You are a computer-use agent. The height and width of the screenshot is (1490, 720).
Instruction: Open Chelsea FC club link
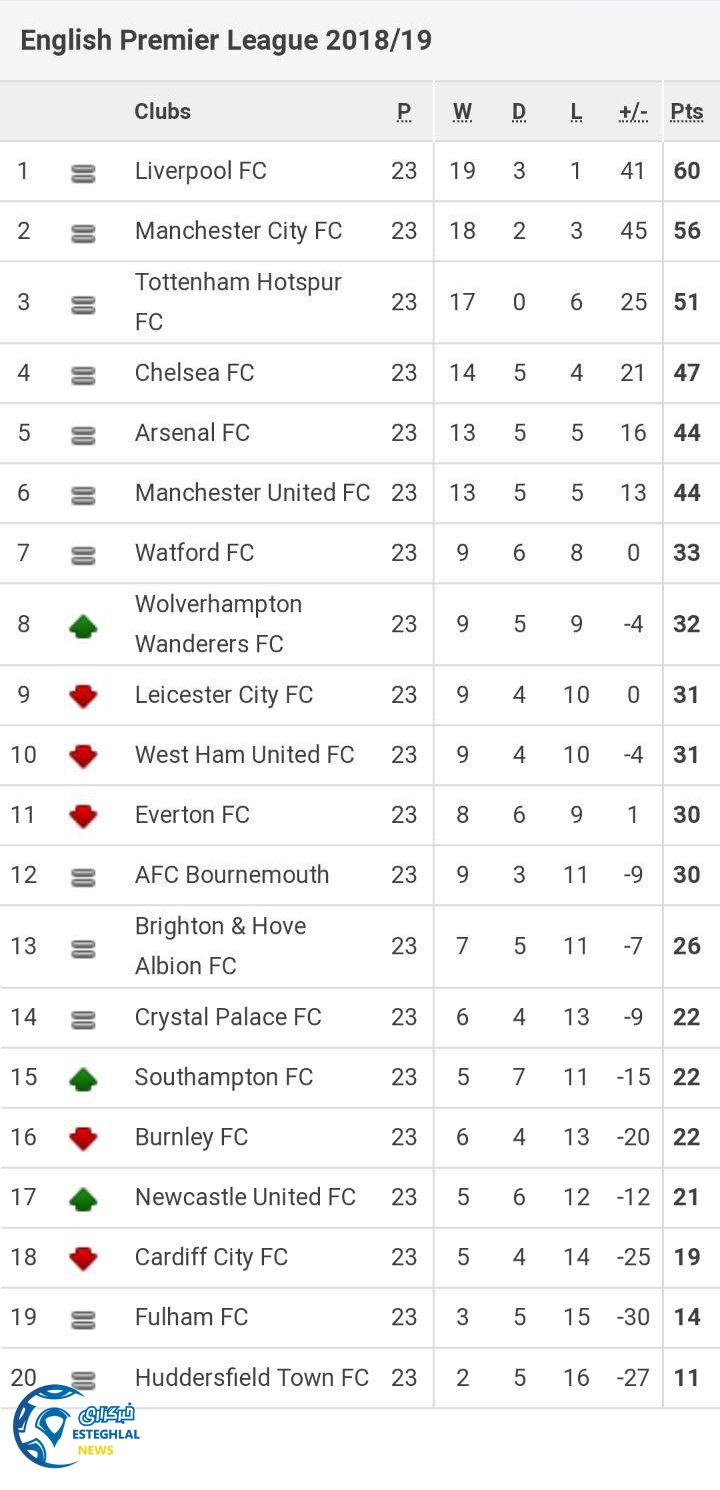[x=194, y=373]
